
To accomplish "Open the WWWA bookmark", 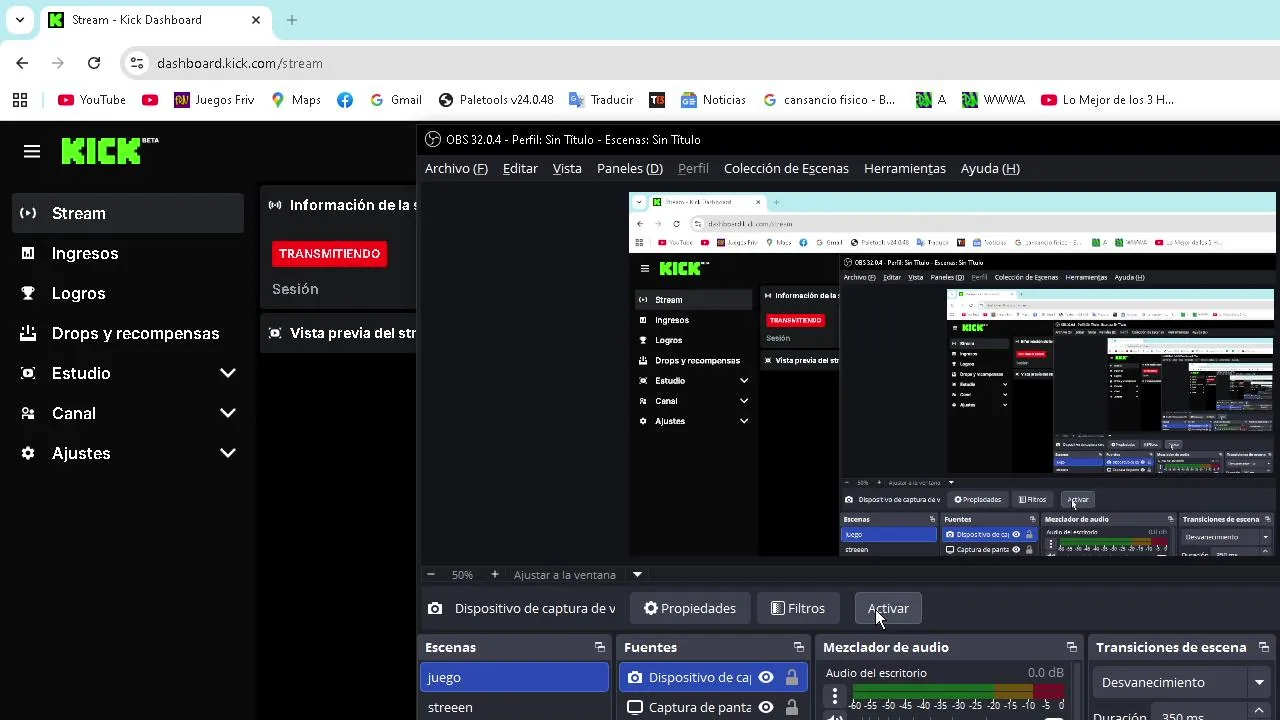I will [993, 100].
